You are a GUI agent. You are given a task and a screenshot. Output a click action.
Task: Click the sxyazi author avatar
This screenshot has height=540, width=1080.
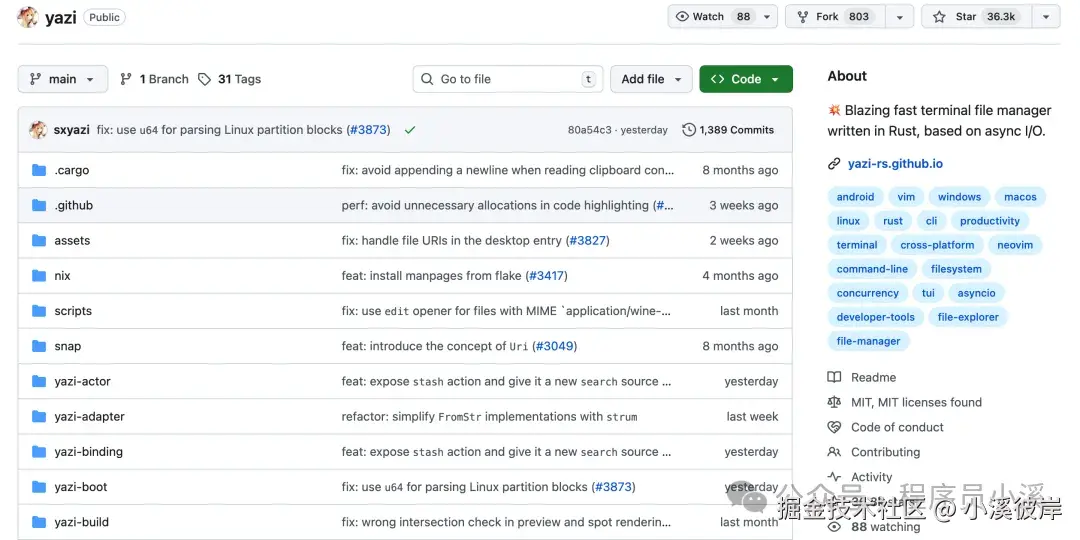click(38, 129)
